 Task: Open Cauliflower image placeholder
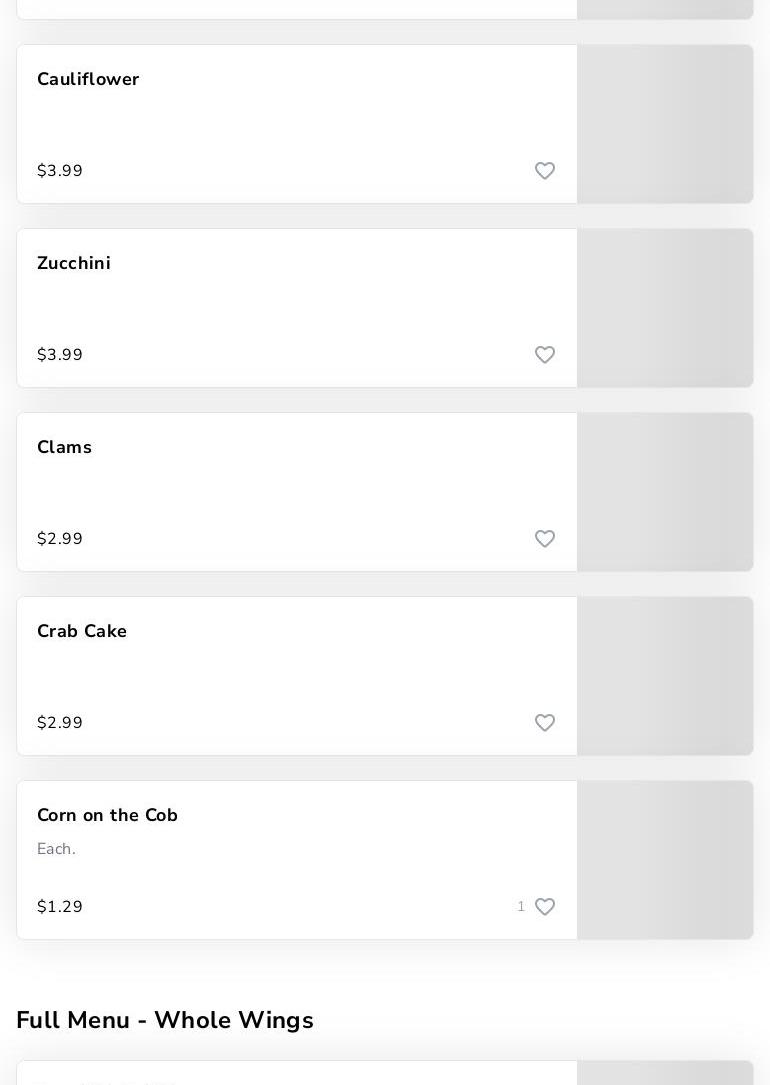(665, 124)
